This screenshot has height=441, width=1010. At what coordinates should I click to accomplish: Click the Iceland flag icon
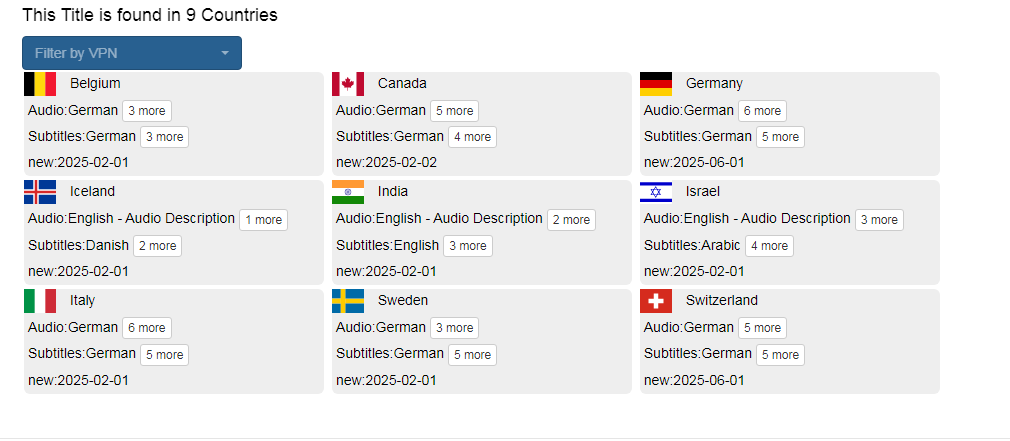tap(40, 192)
